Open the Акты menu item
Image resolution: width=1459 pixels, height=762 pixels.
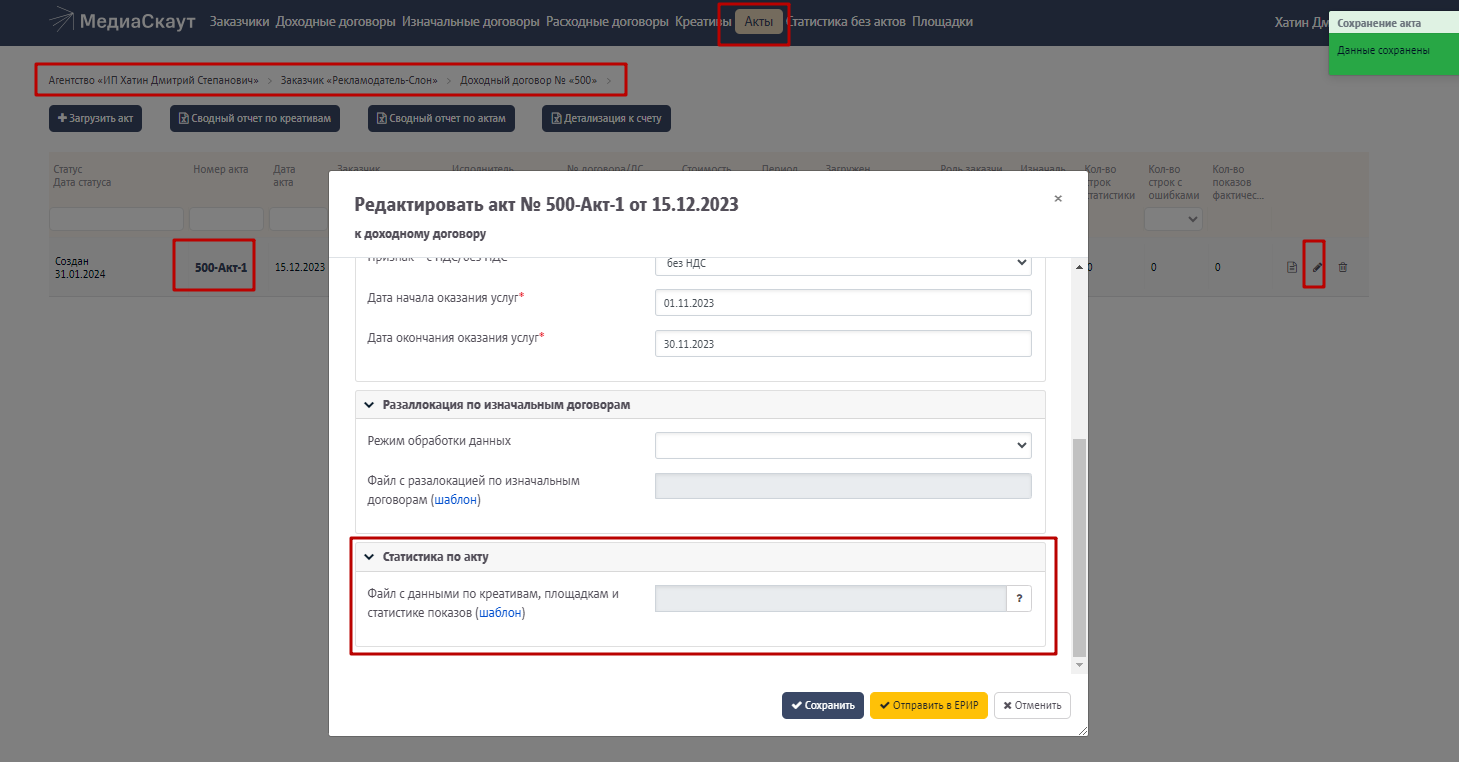(759, 22)
